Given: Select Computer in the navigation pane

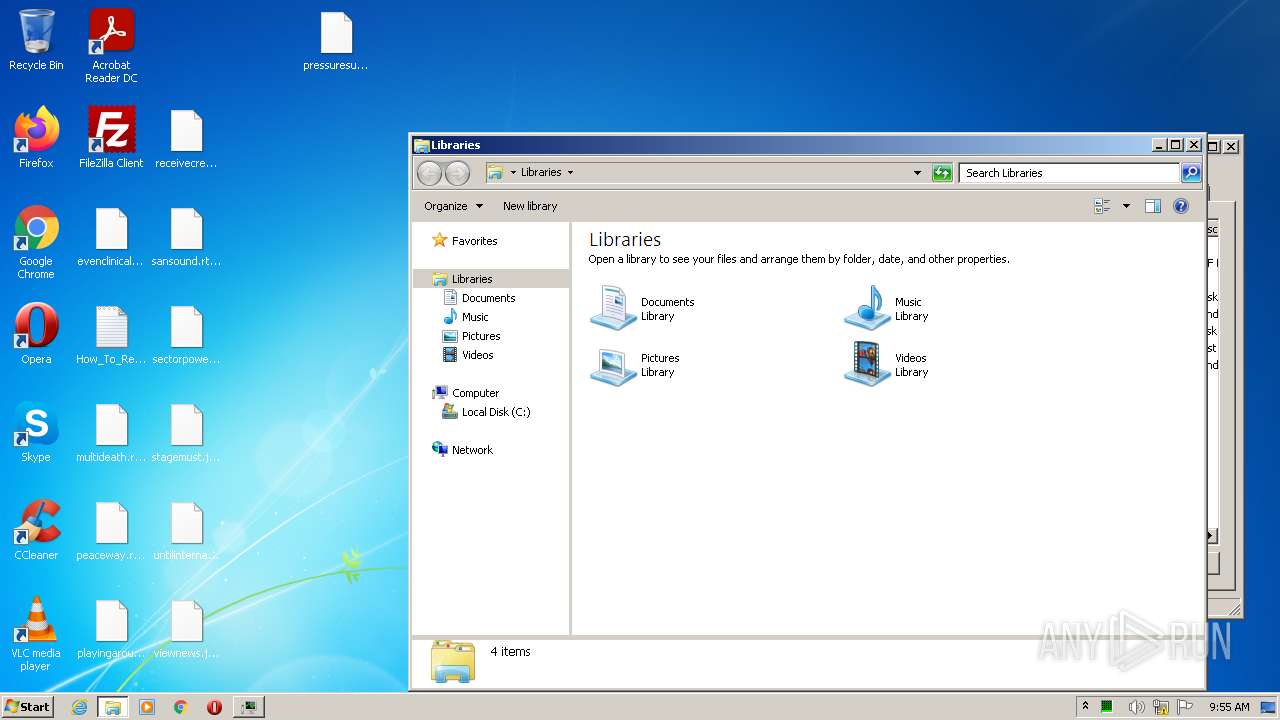Looking at the screenshot, I should [x=475, y=393].
